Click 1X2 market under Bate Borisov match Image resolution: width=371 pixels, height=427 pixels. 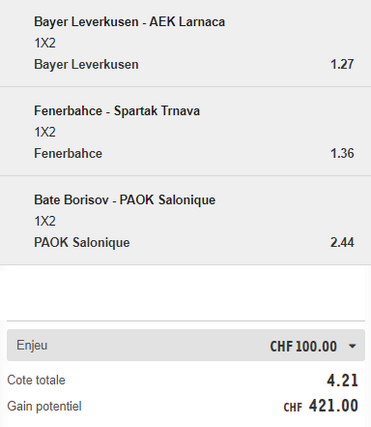(x=45, y=221)
